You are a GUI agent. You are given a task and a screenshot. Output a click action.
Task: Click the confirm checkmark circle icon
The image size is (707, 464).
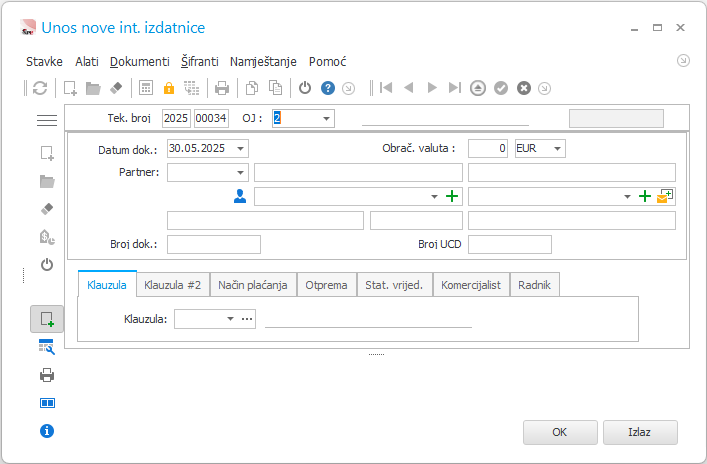[x=500, y=88]
